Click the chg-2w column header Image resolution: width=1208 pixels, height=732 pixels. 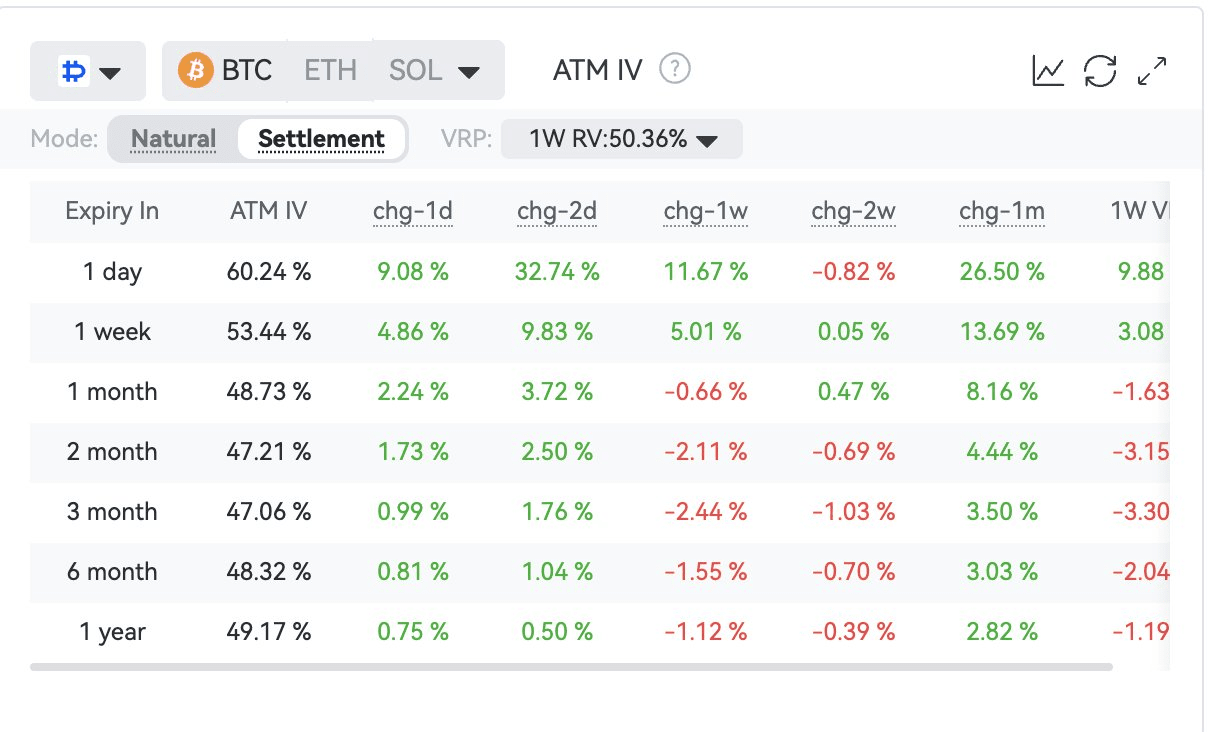(x=853, y=211)
